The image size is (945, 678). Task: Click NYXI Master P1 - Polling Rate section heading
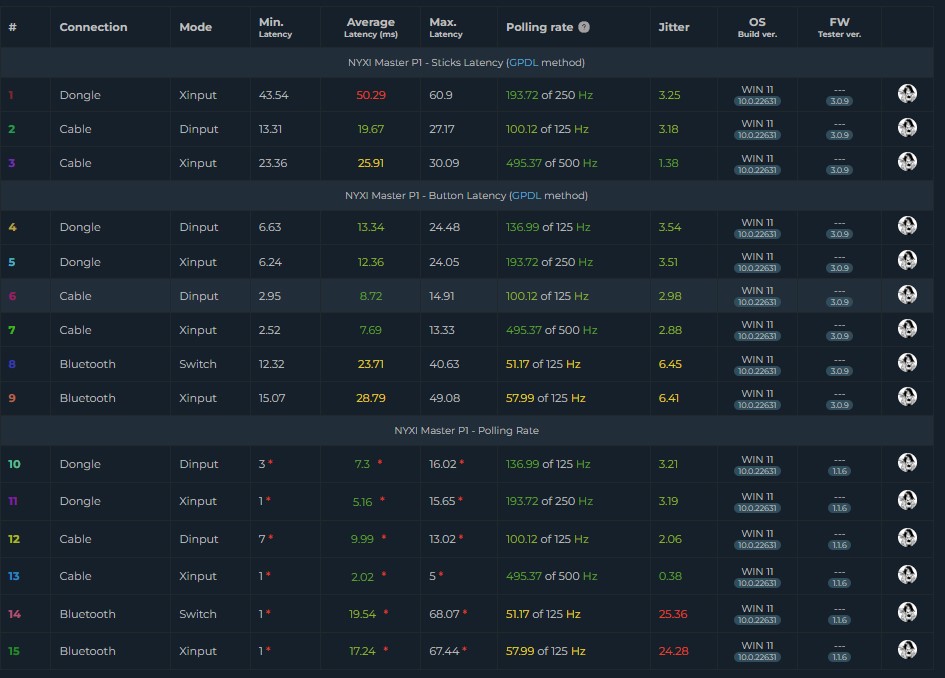click(x=466, y=431)
